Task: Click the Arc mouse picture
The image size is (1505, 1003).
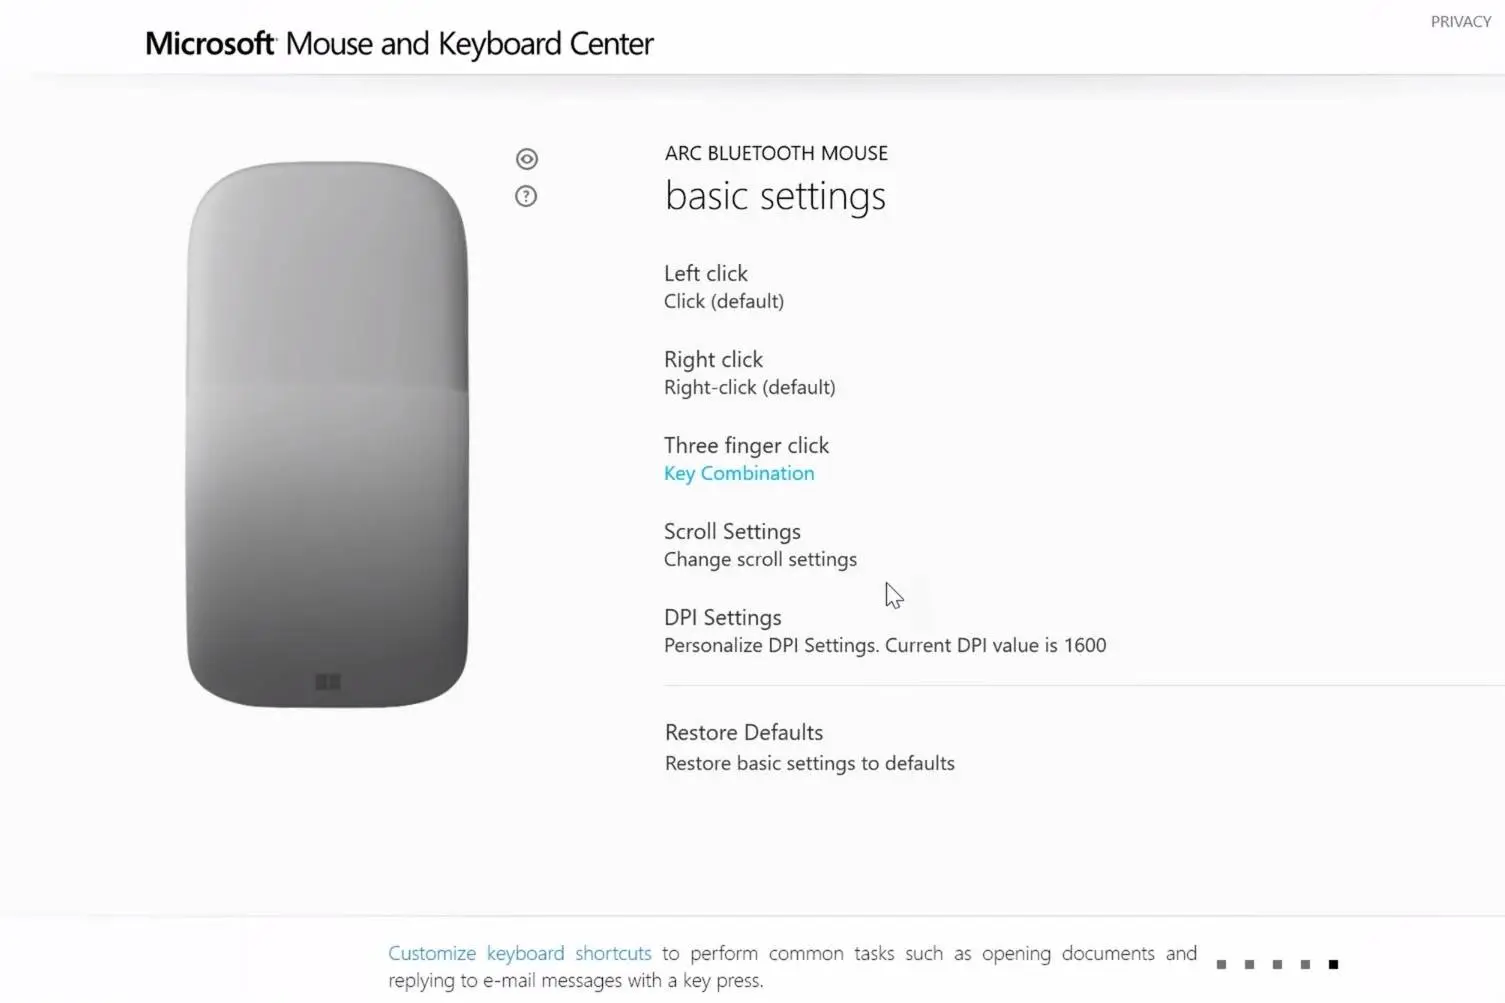Action: (327, 434)
